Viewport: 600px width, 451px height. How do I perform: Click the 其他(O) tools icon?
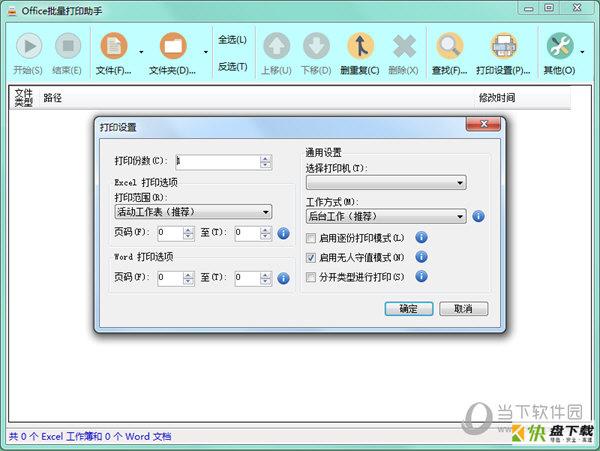559,46
